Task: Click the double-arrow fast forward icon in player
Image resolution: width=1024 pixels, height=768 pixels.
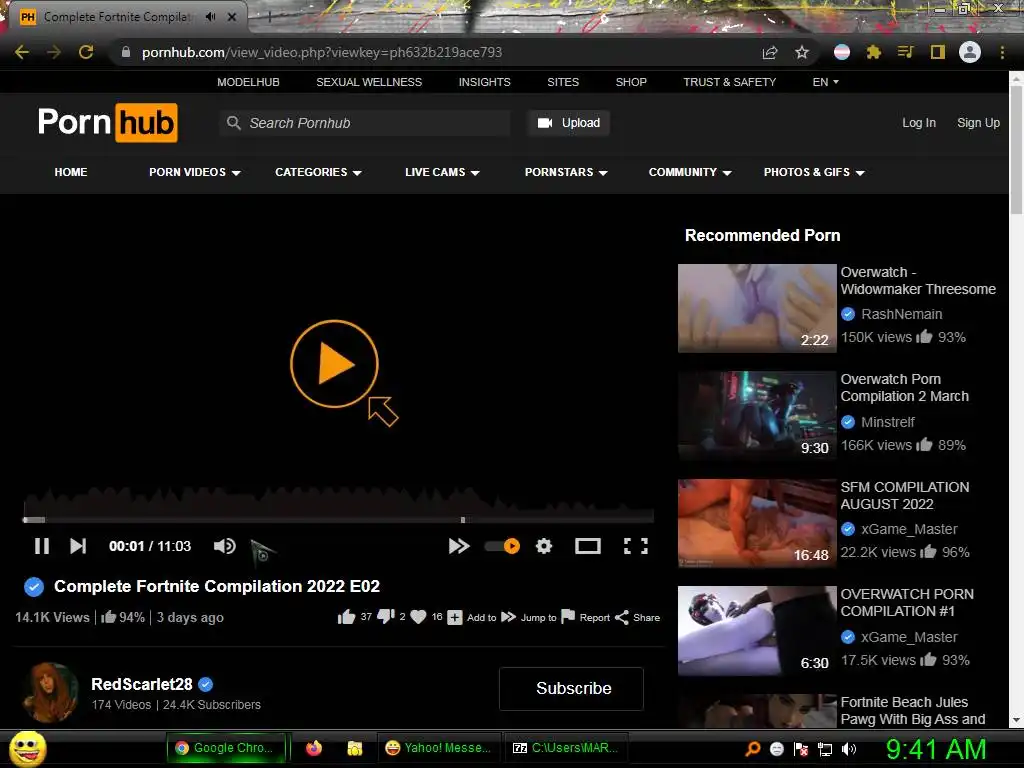Action: [x=459, y=546]
